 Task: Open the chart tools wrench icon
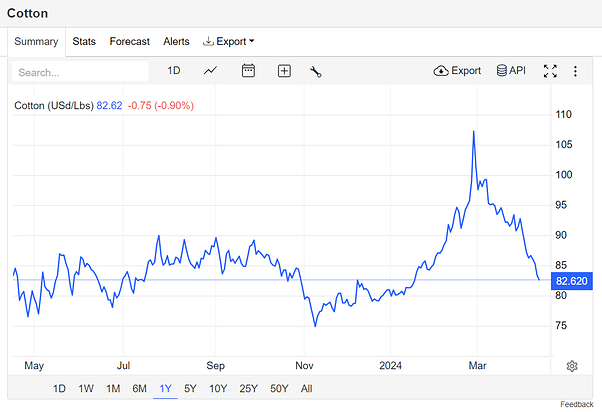pyautogui.click(x=316, y=71)
